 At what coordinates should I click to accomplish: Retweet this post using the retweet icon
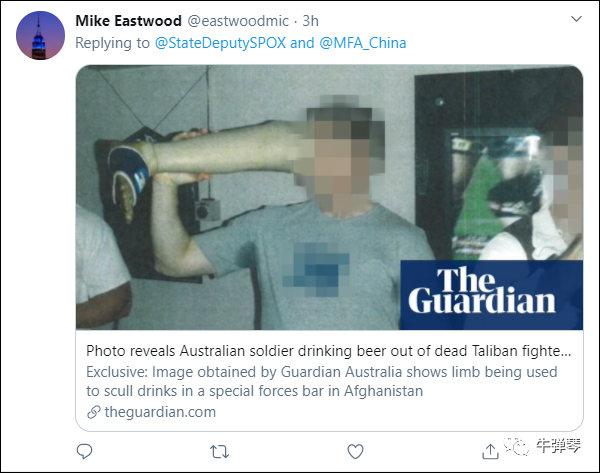tap(220, 452)
